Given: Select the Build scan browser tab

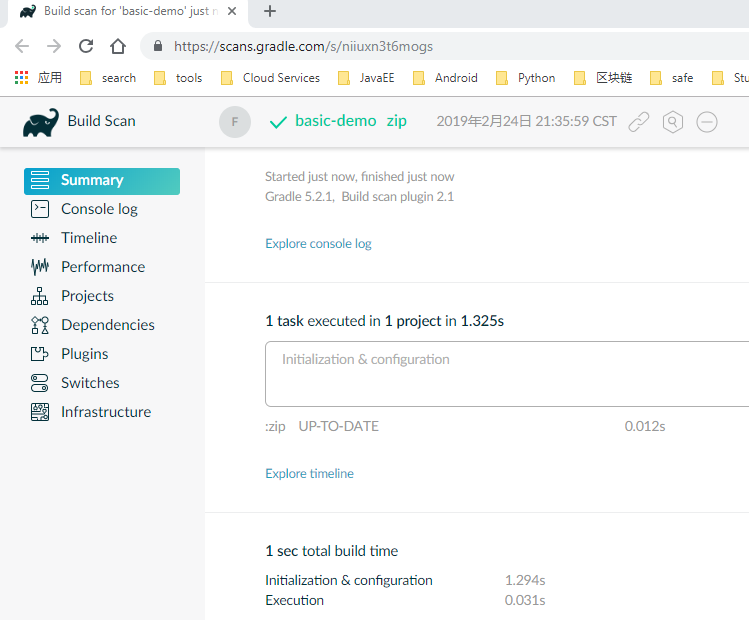Looking at the screenshot, I should point(128,11).
